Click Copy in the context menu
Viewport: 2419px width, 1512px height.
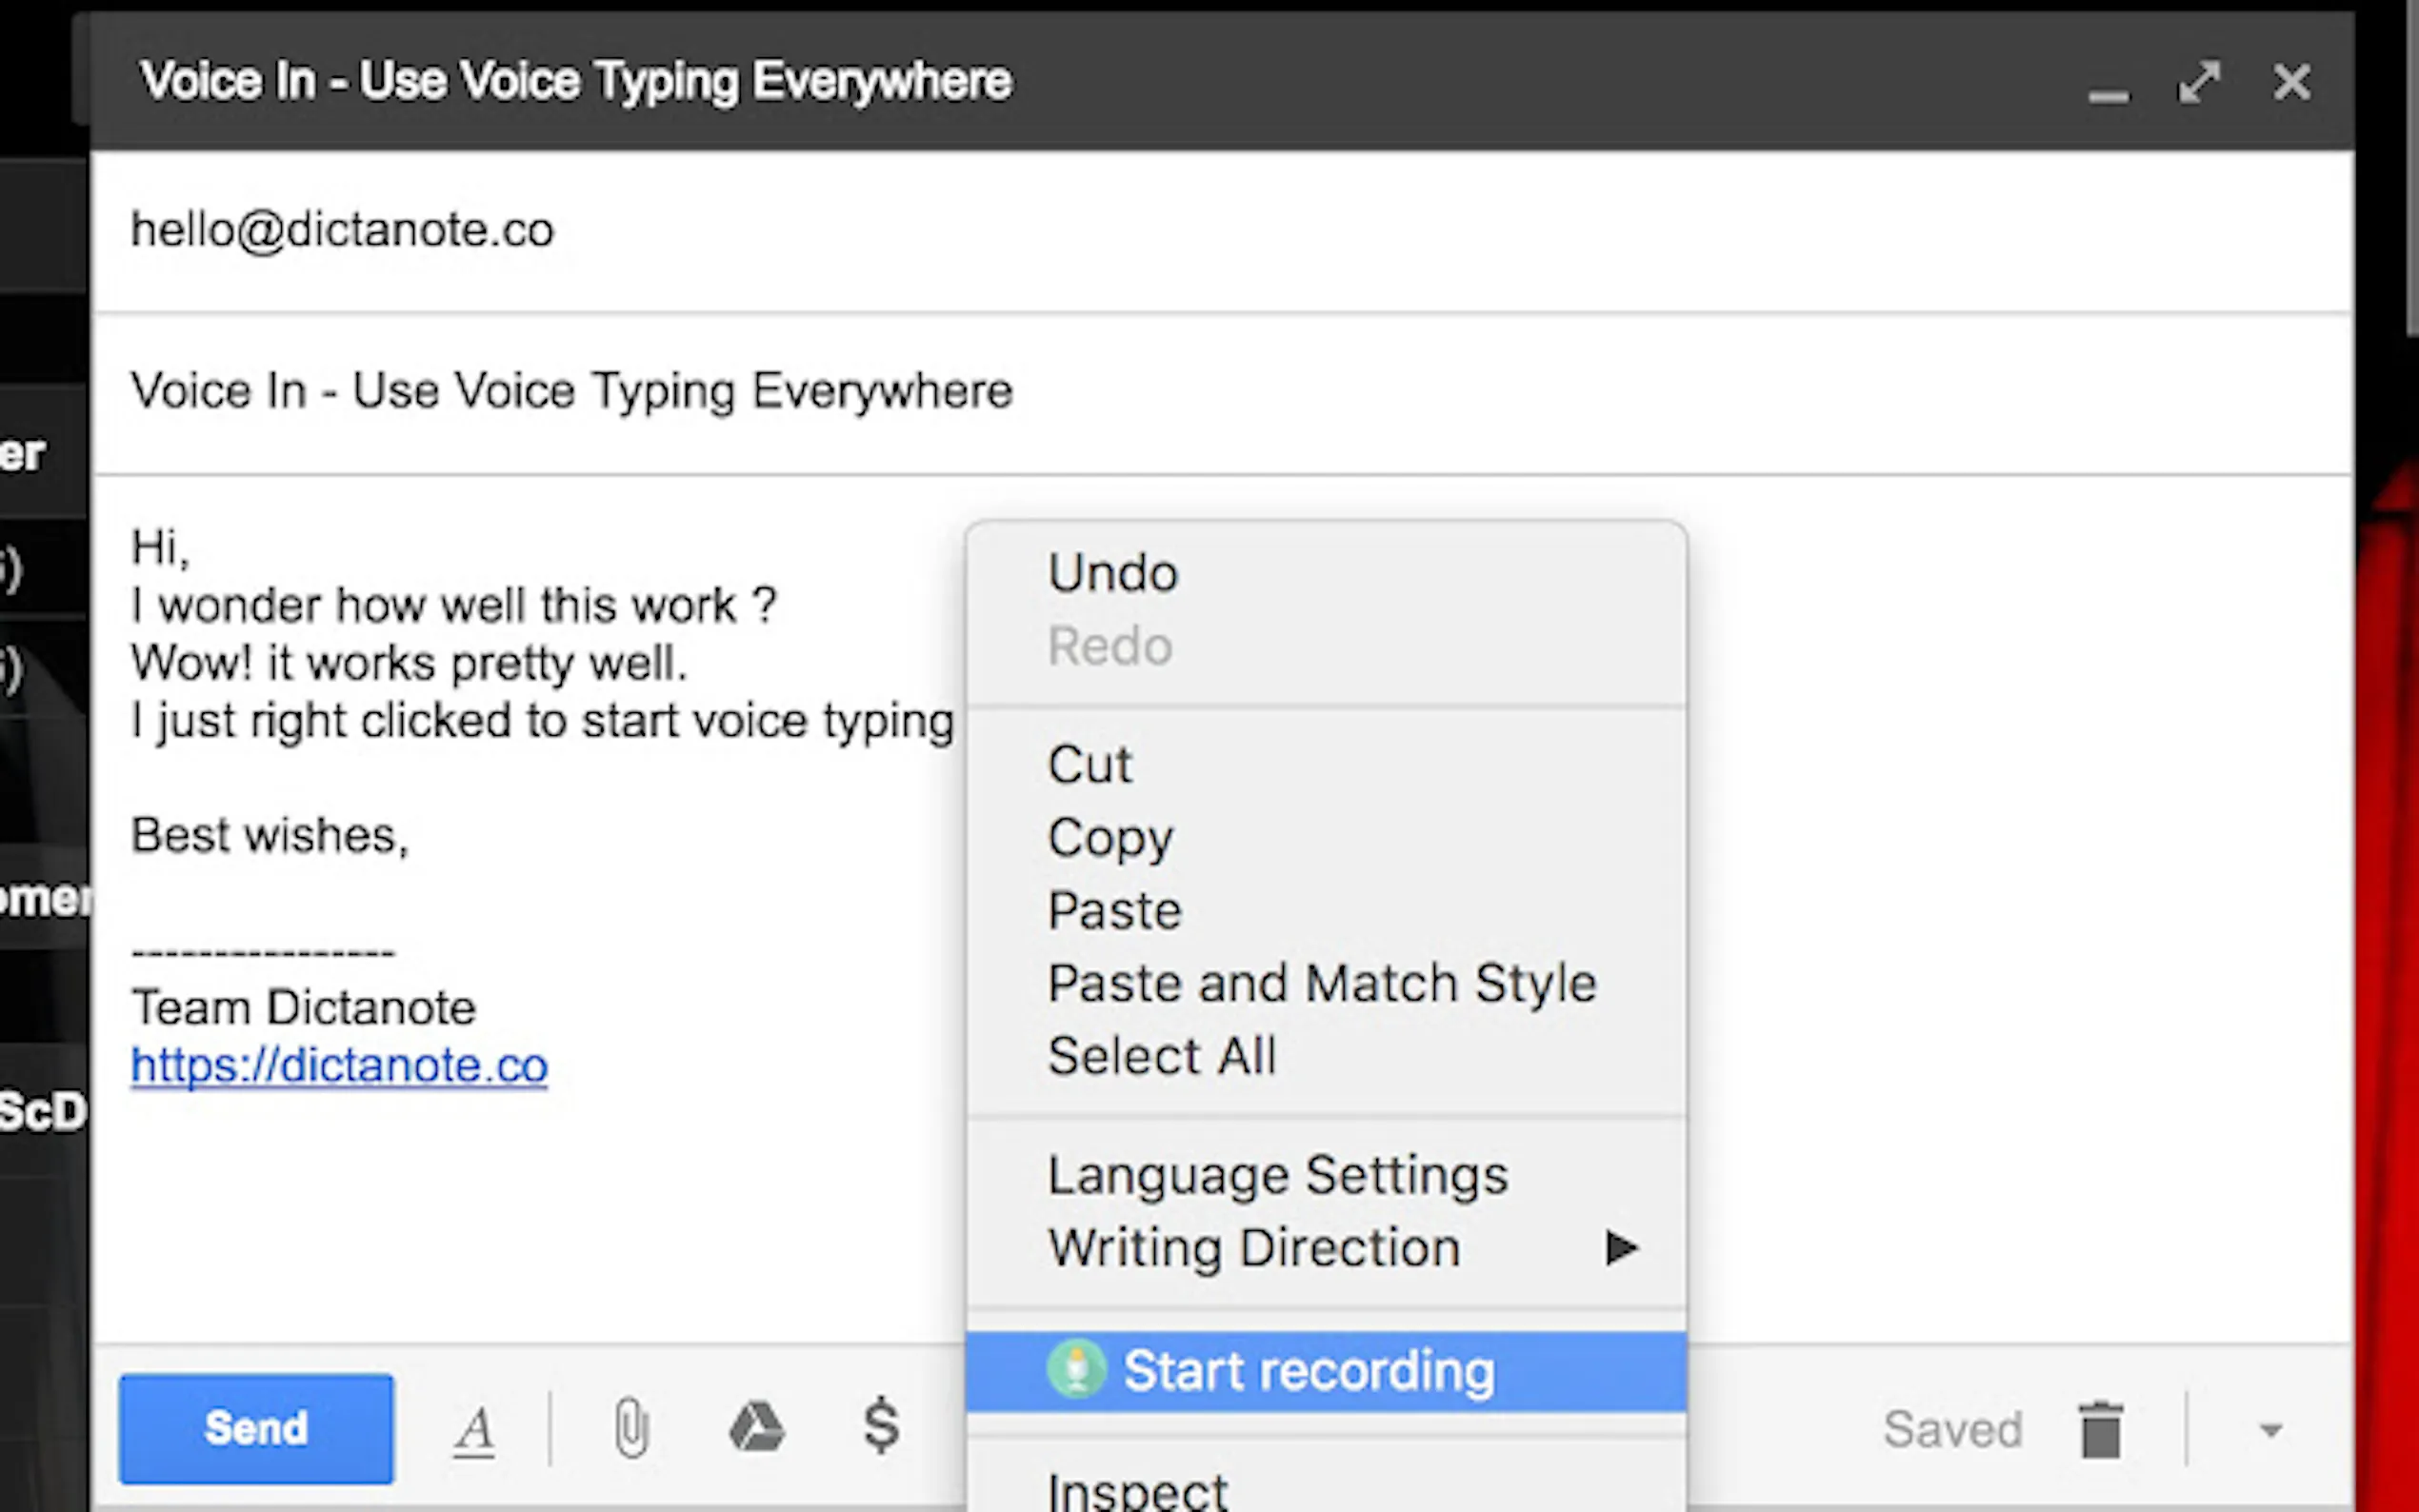(x=1110, y=838)
